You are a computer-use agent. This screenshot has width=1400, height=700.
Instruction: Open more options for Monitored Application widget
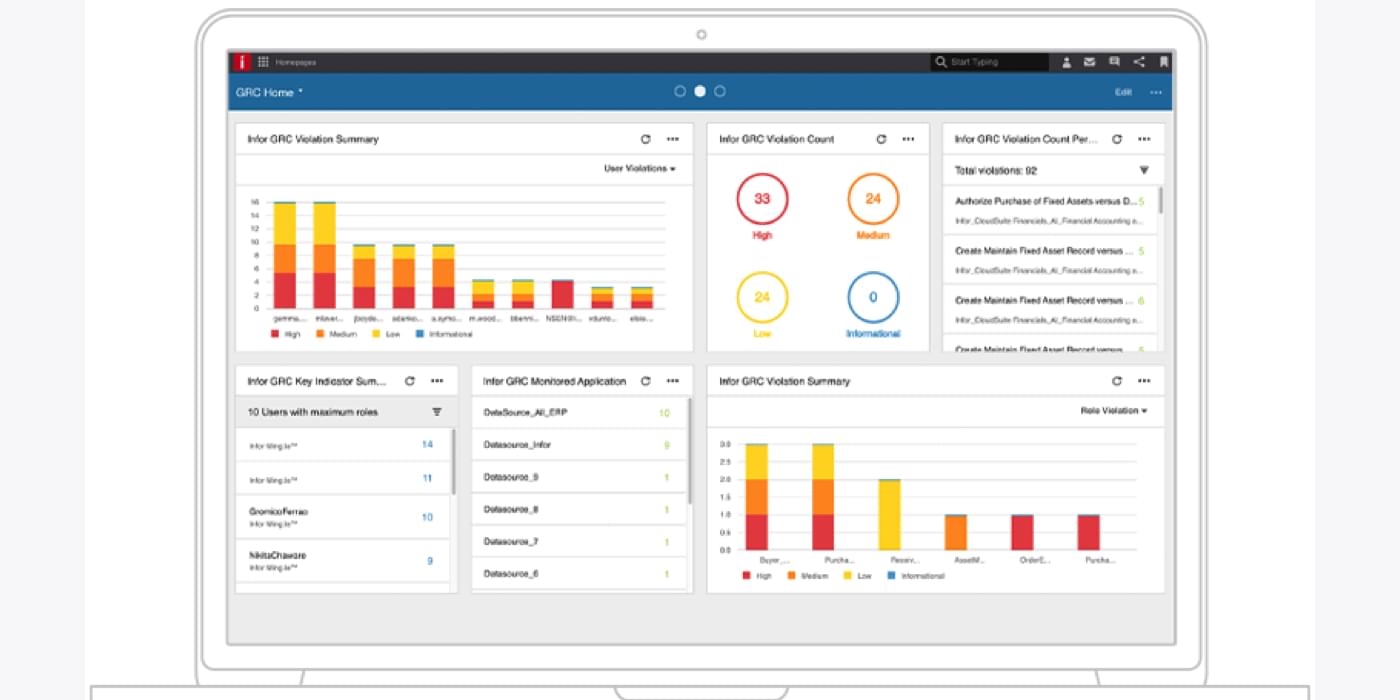673,381
